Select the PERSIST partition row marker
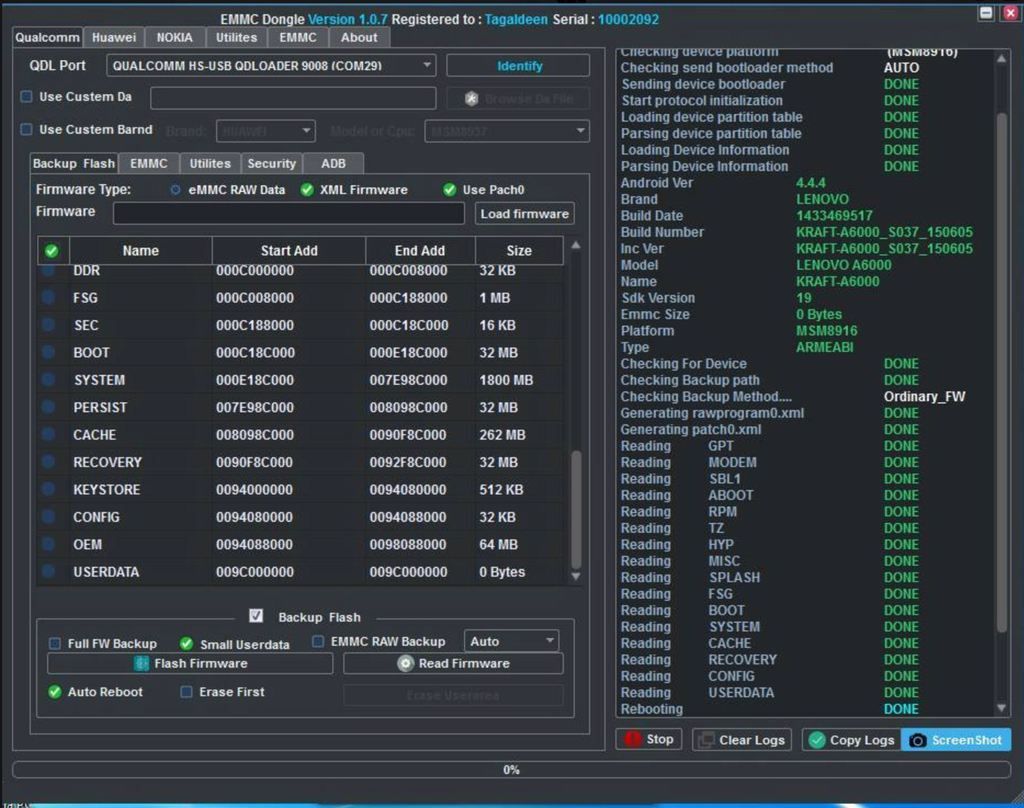 pos(48,407)
